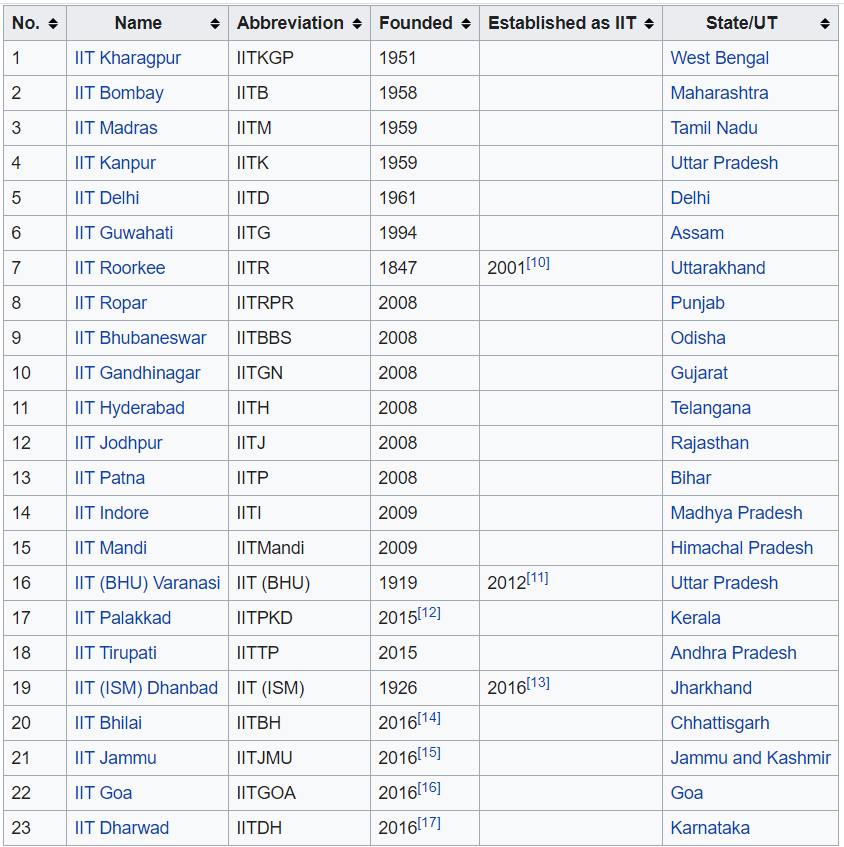
Task: Follow the Jammu and Kashmir link
Action: (x=751, y=757)
